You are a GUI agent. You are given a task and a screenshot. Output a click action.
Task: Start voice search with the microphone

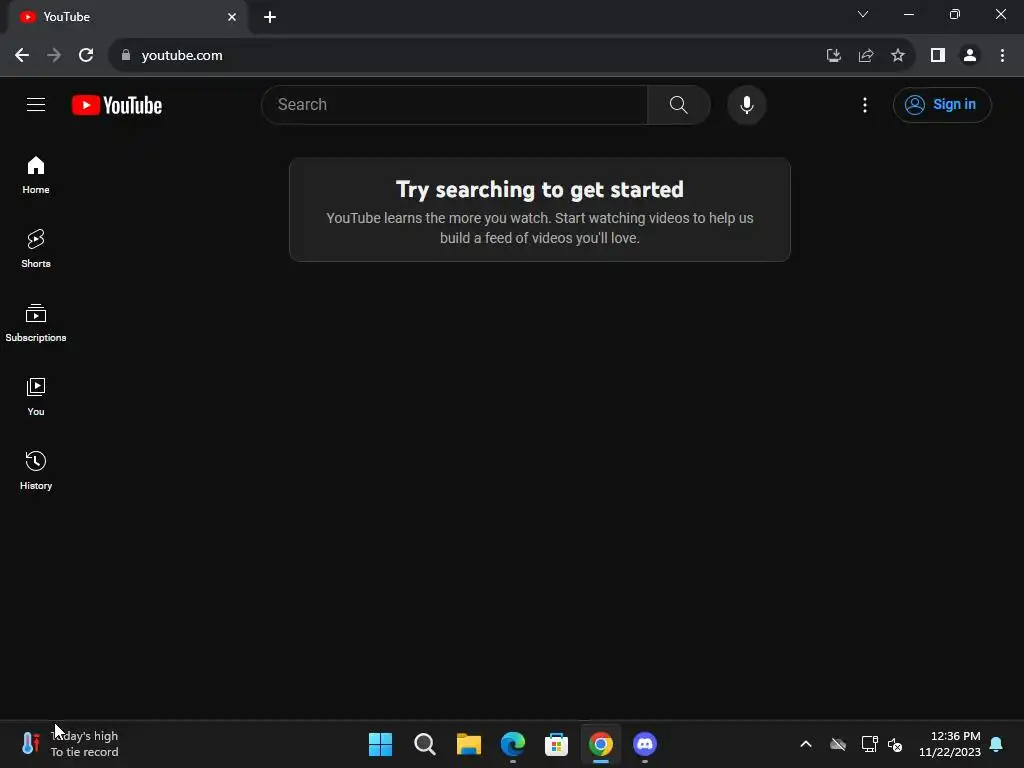(746, 104)
